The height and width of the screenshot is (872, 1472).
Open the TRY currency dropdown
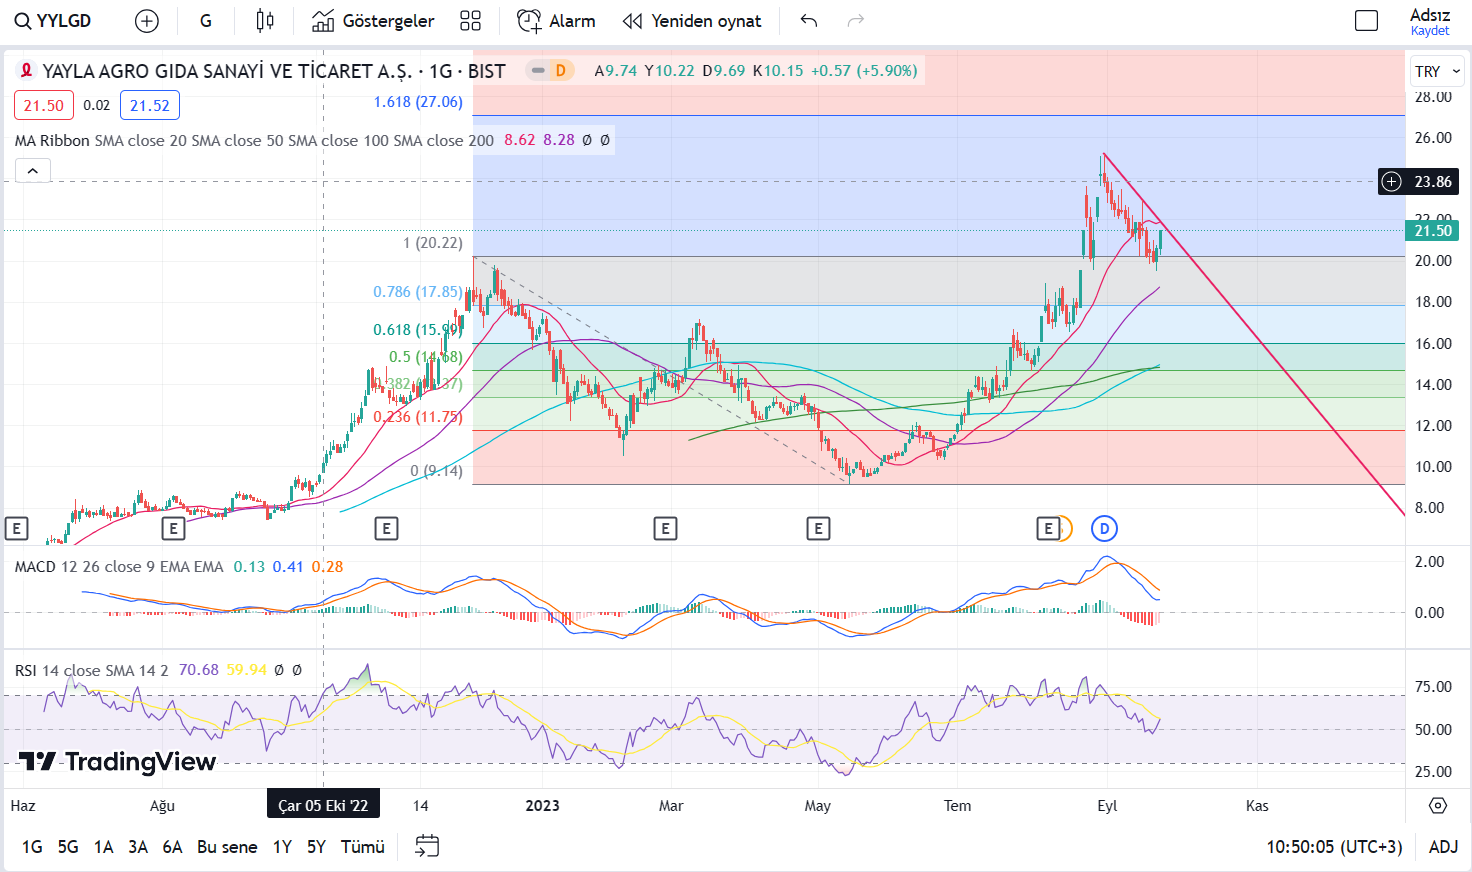pyautogui.click(x=1438, y=72)
